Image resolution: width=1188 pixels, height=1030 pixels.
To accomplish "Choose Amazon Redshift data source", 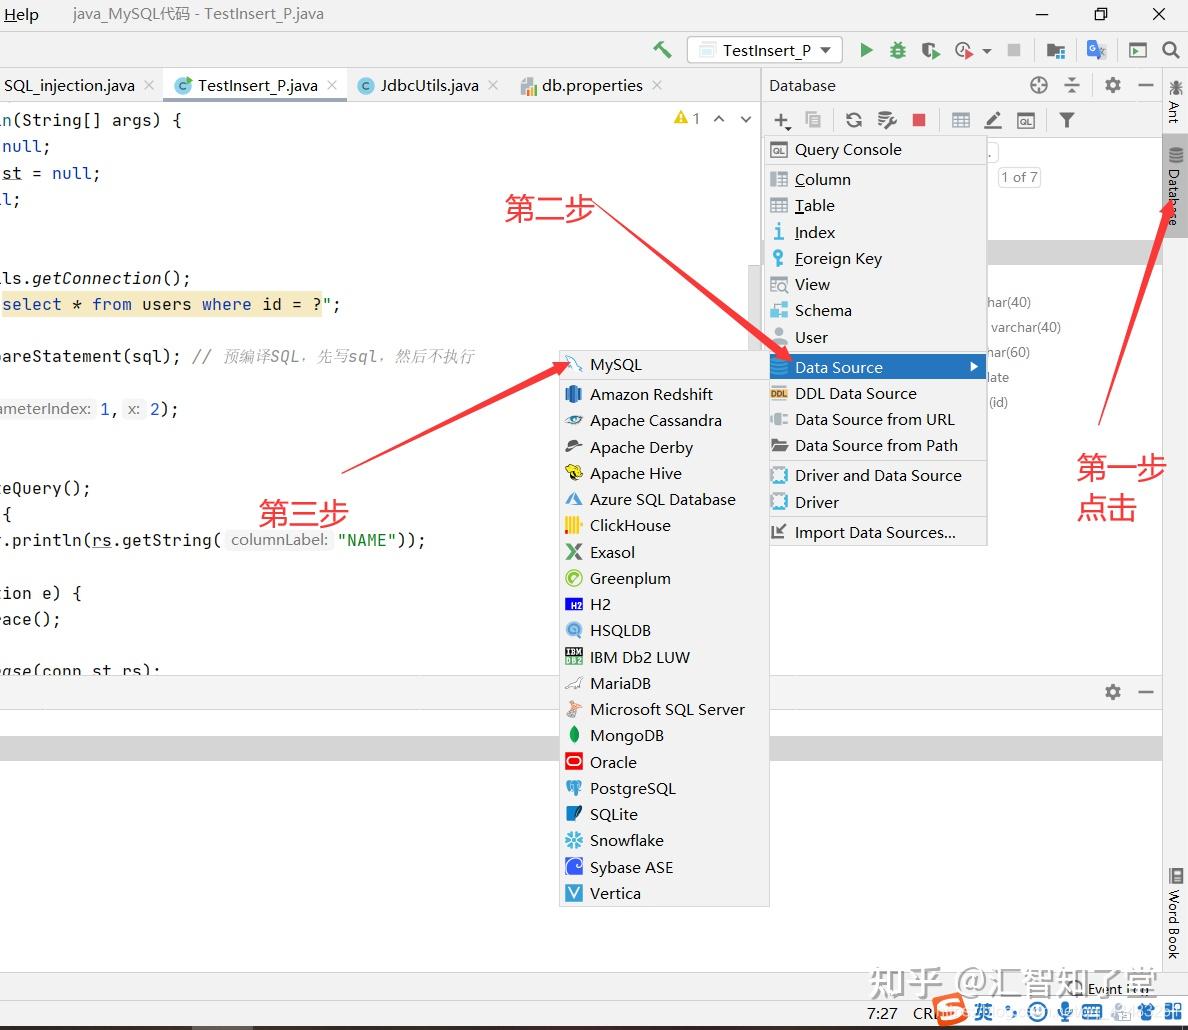I will (664, 394).
